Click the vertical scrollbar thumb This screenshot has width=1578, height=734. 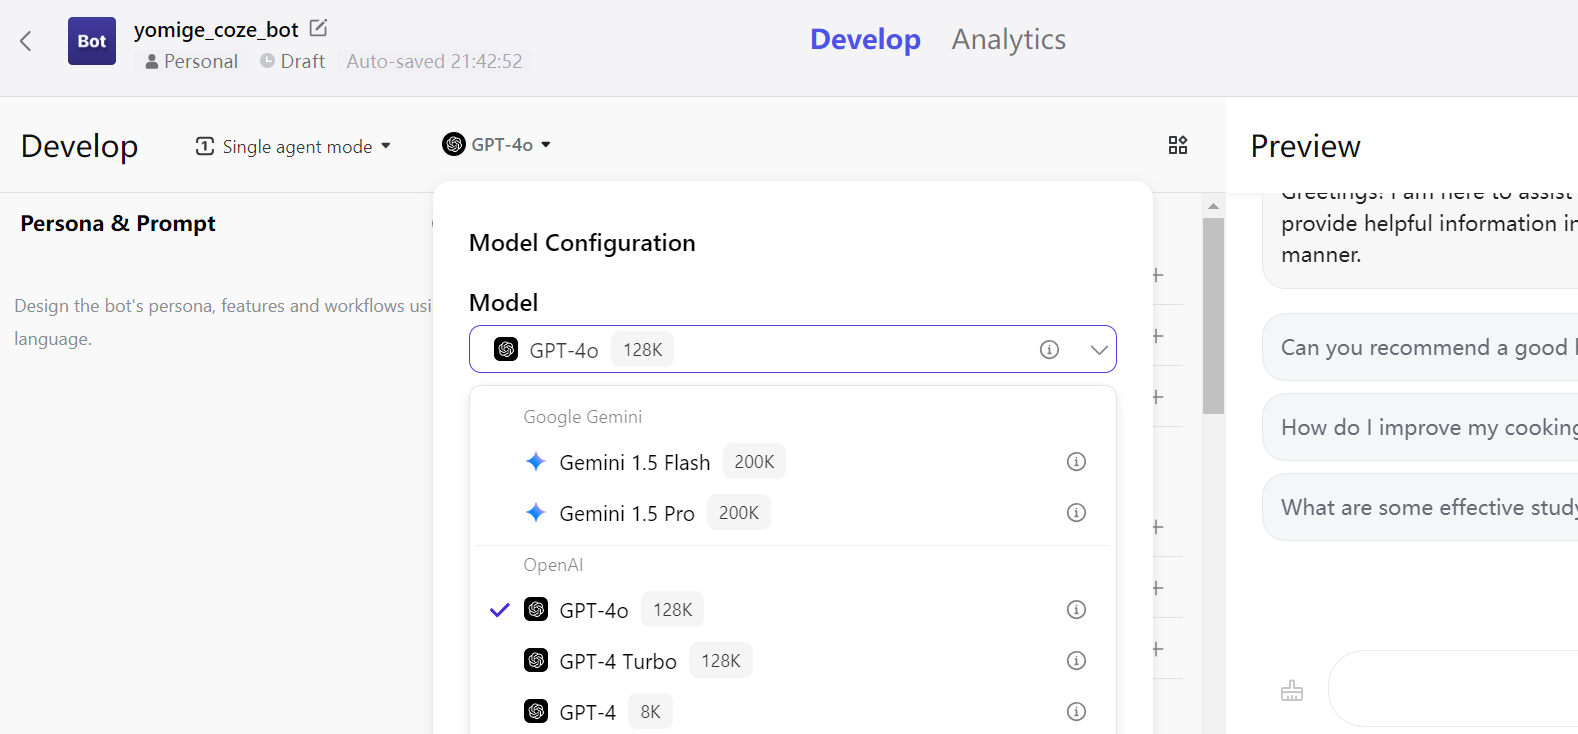tap(1213, 316)
